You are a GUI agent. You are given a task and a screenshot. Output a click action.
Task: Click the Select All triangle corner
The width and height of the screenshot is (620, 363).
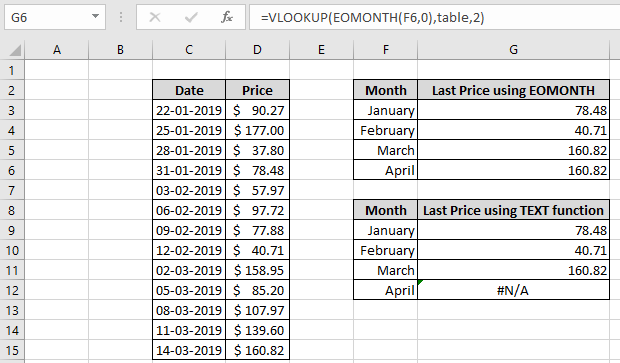(x=15, y=50)
